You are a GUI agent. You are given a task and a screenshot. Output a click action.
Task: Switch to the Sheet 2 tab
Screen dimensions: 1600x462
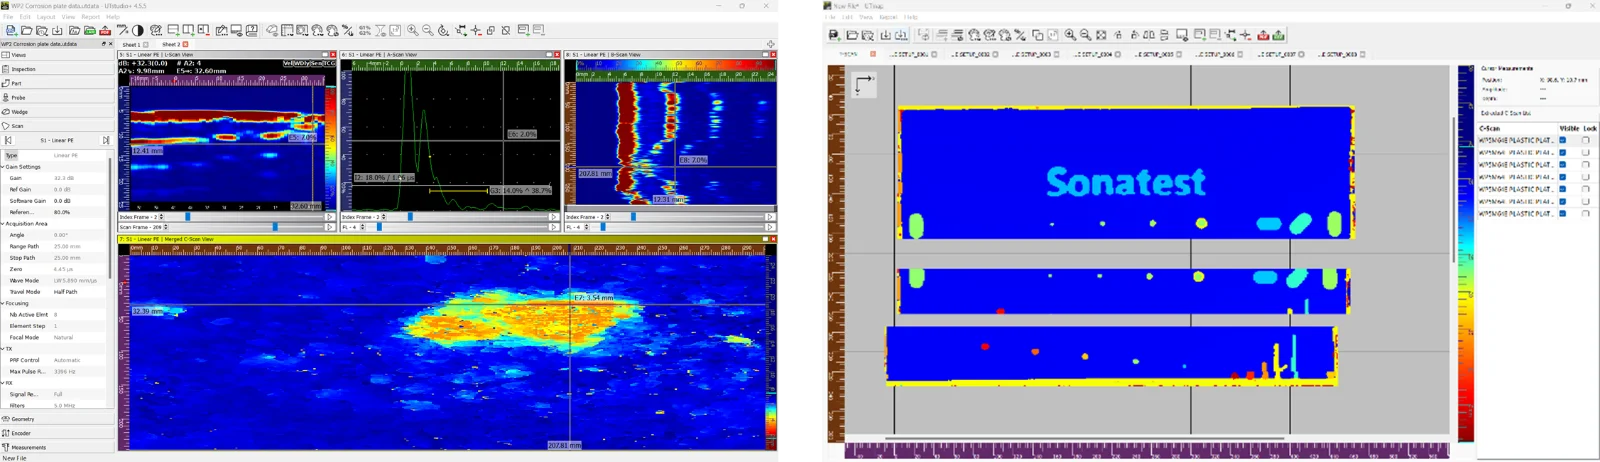(x=171, y=45)
